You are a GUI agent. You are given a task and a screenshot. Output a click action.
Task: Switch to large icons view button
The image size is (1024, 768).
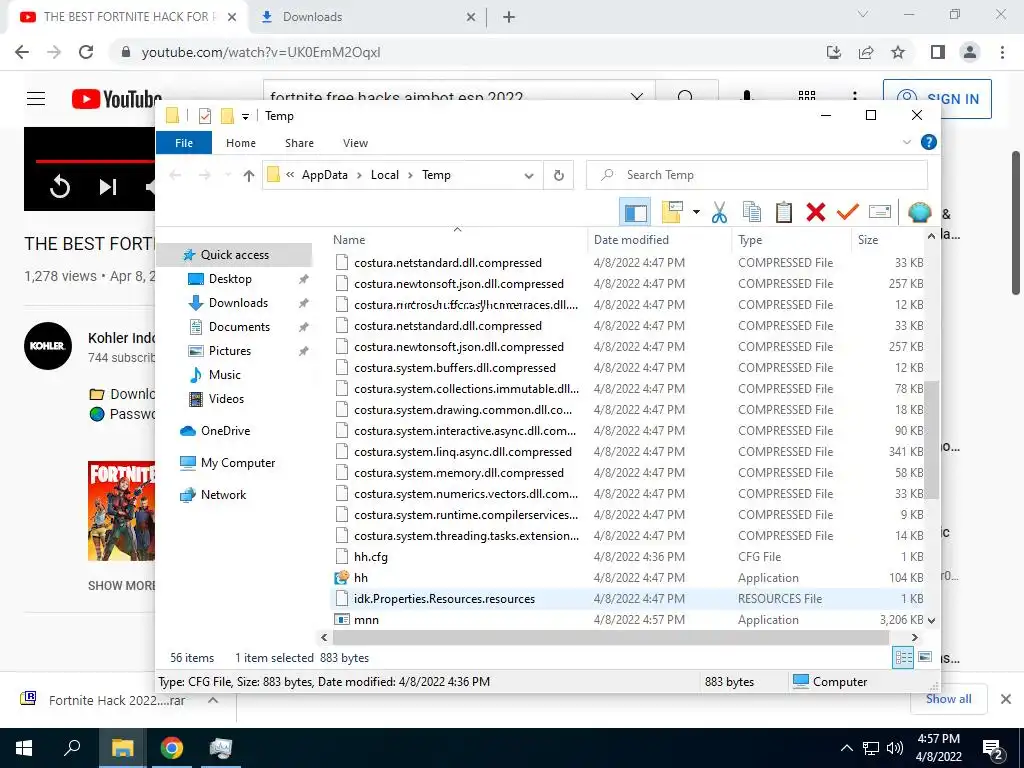click(x=925, y=657)
